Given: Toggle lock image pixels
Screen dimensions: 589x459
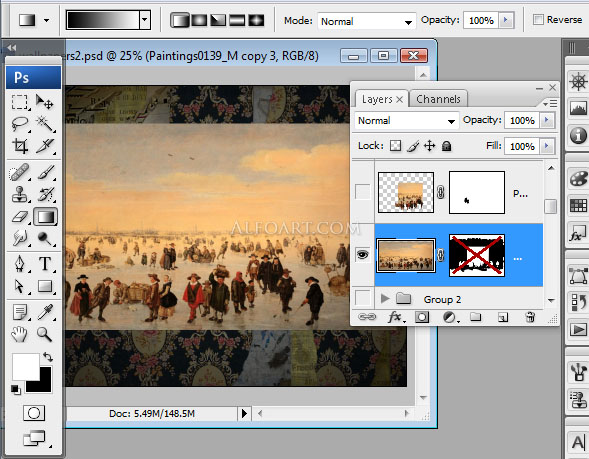Looking at the screenshot, I should click(412, 146).
